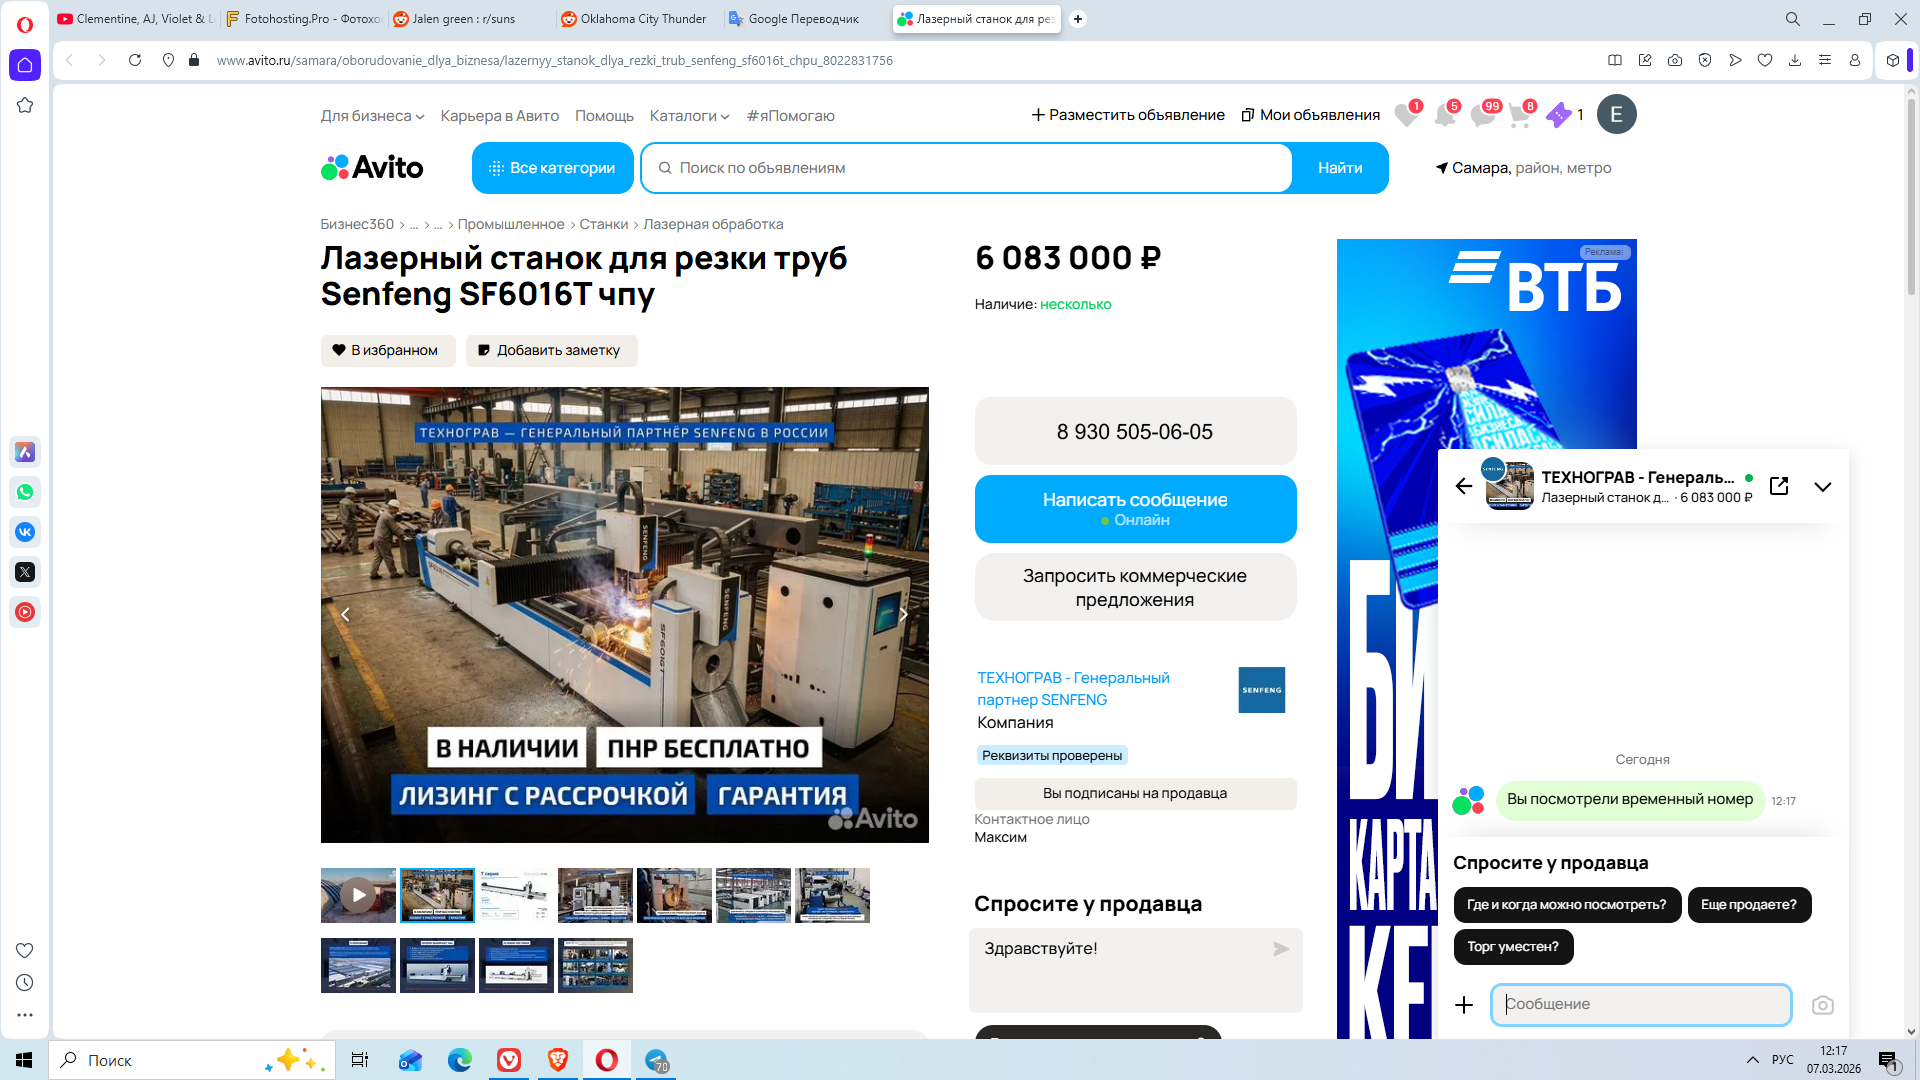Open VK icon in Opera sidebar

pos(25,532)
